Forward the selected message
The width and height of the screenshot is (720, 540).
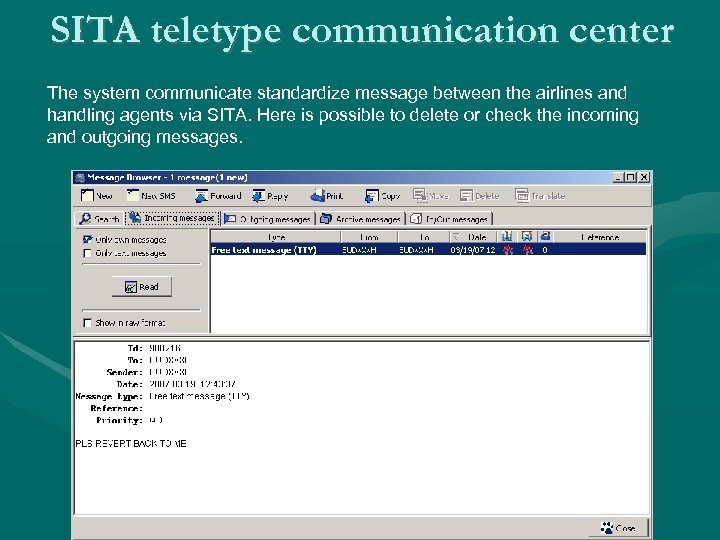point(218,196)
